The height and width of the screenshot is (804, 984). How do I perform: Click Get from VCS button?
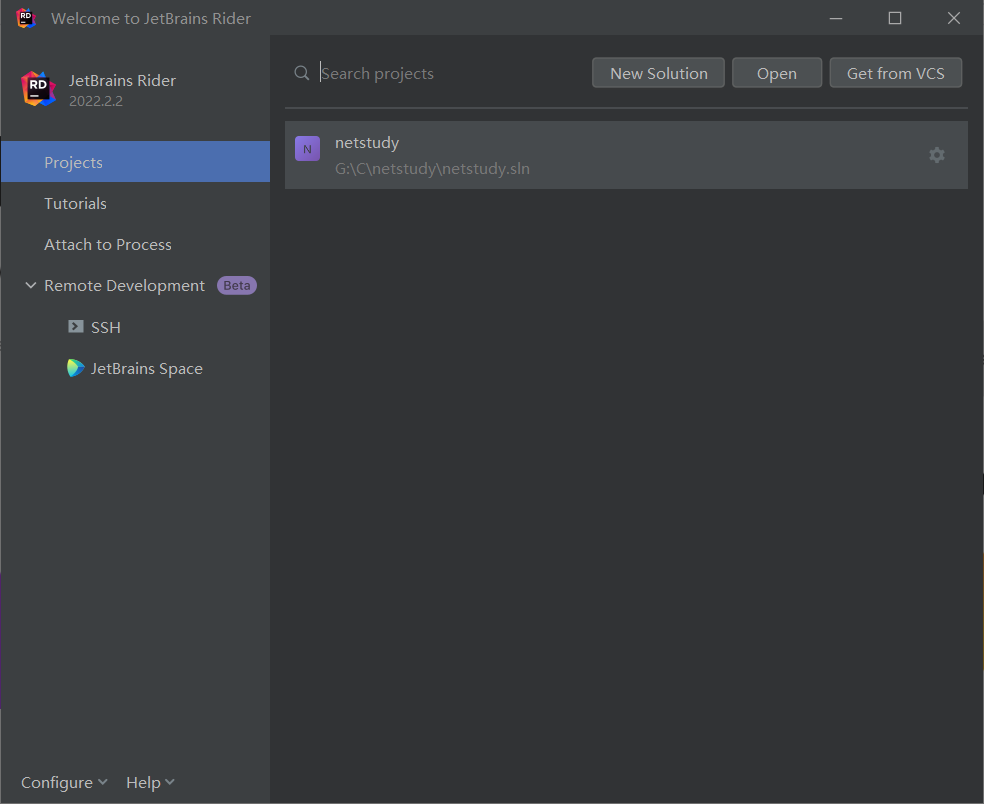click(x=896, y=73)
